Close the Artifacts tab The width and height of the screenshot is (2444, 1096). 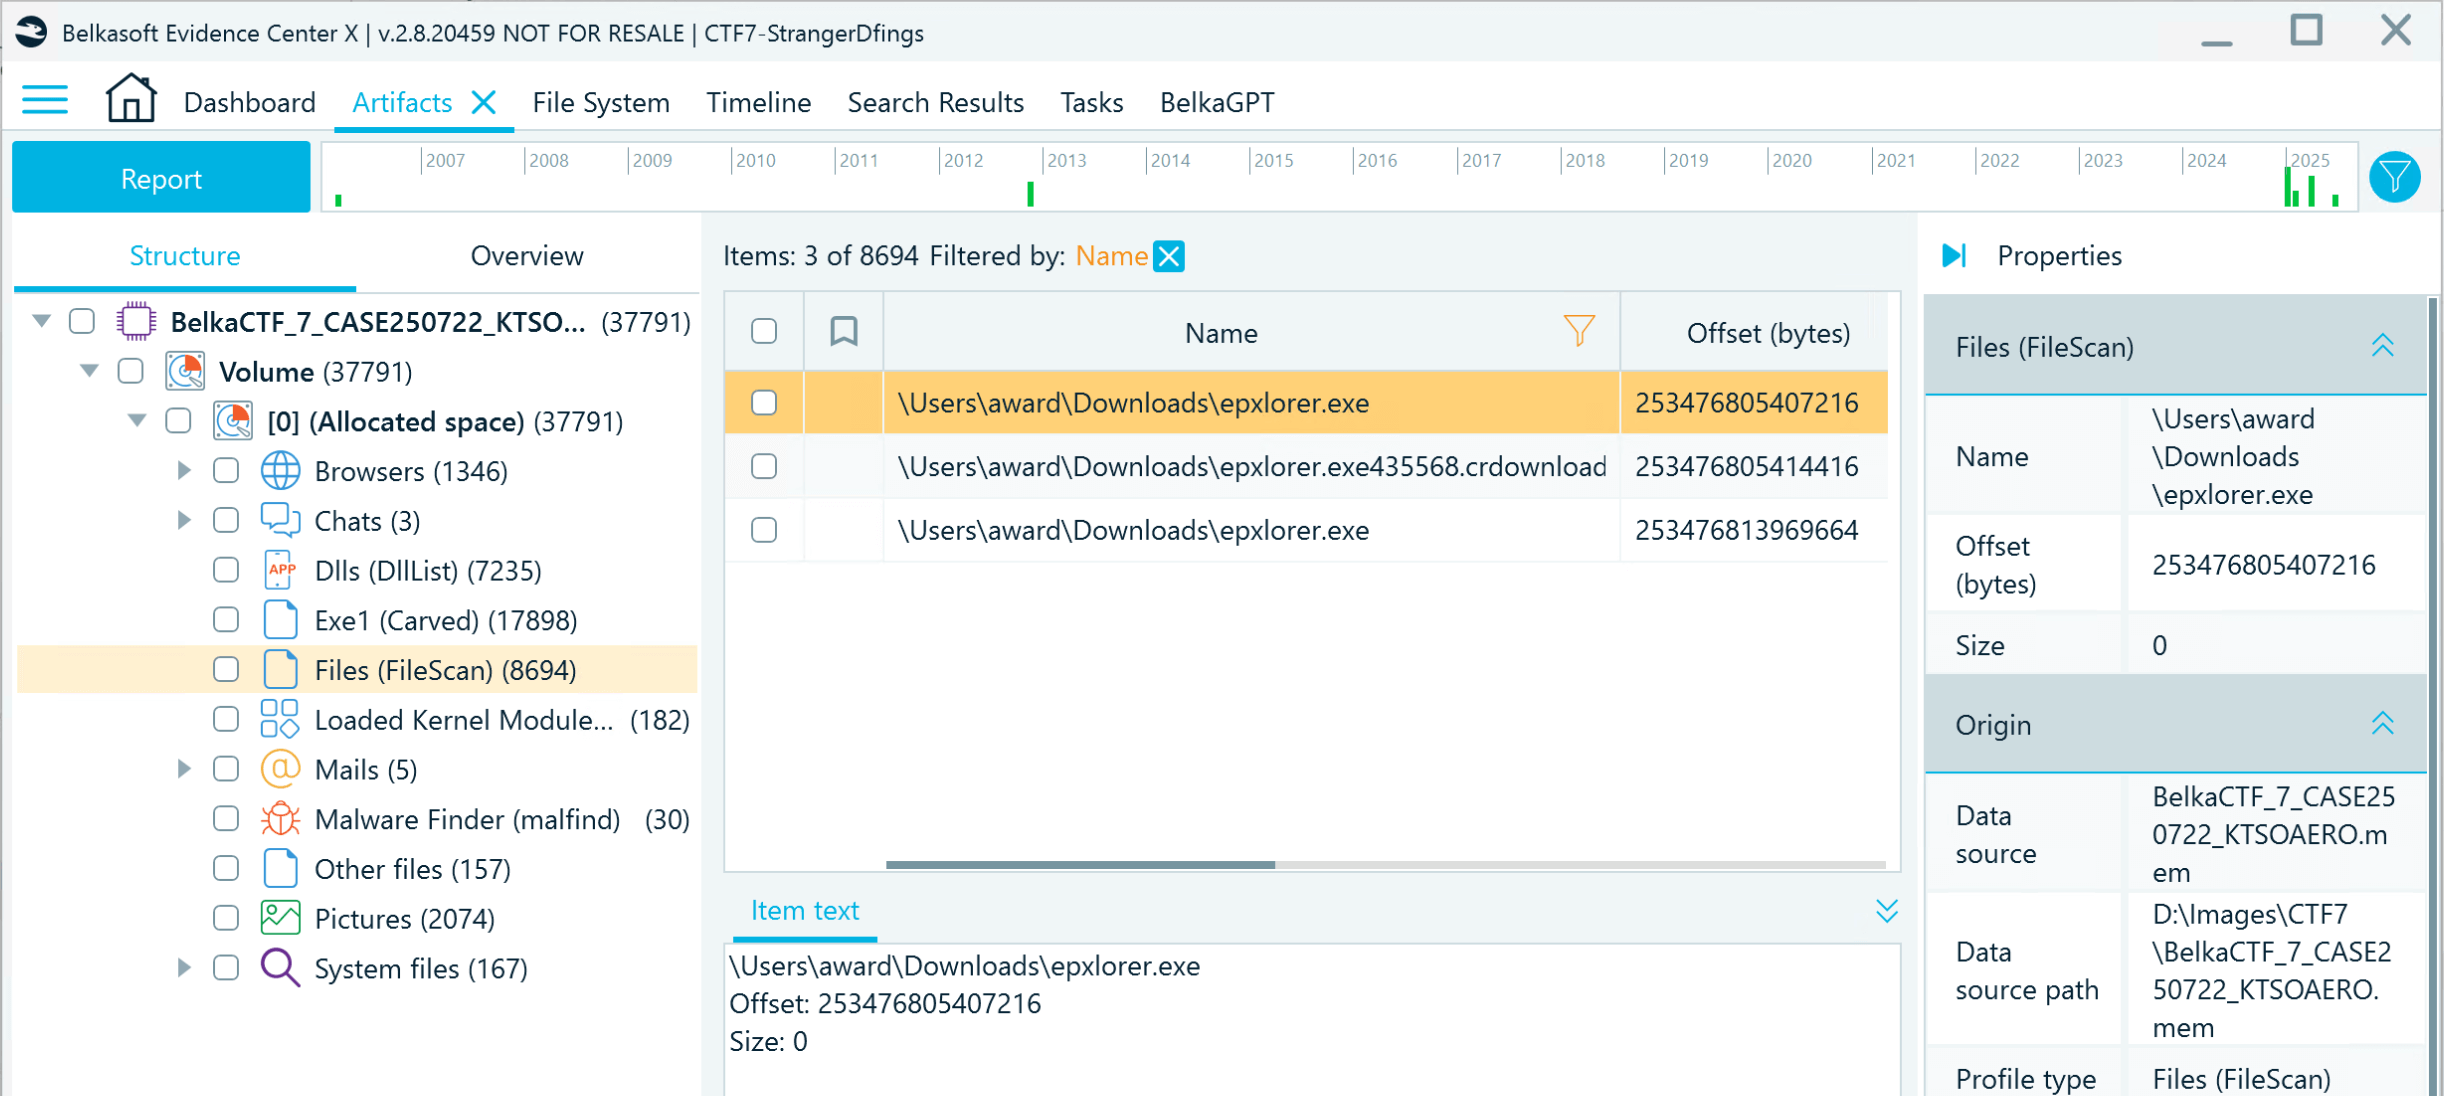(x=484, y=102)
